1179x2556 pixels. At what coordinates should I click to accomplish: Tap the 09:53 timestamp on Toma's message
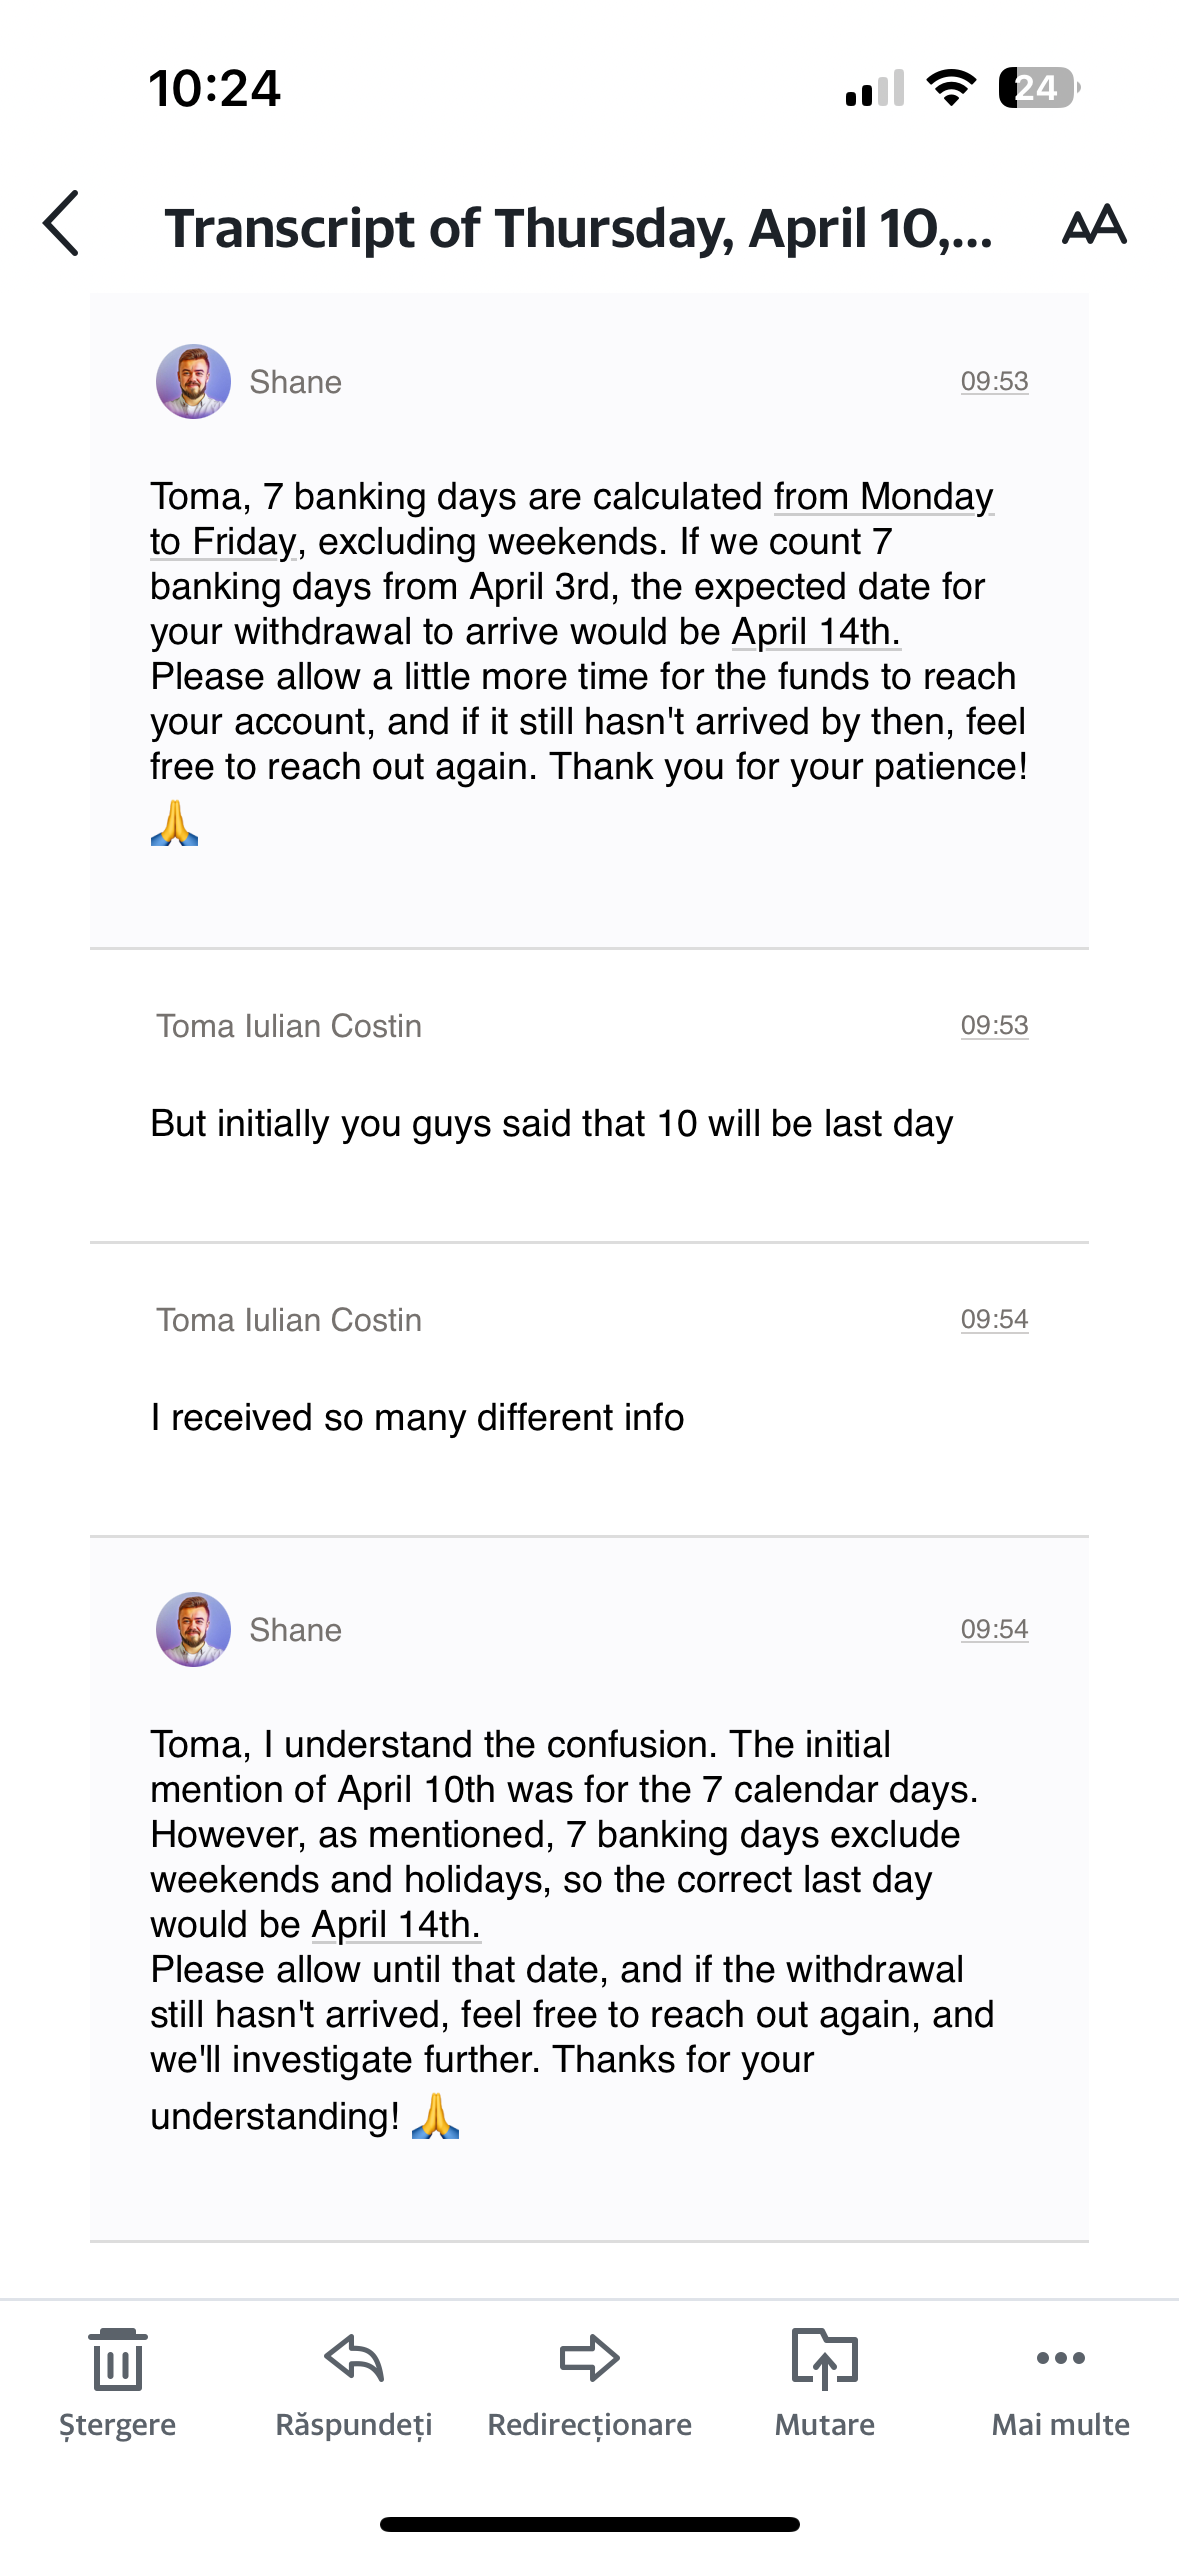994,1026
